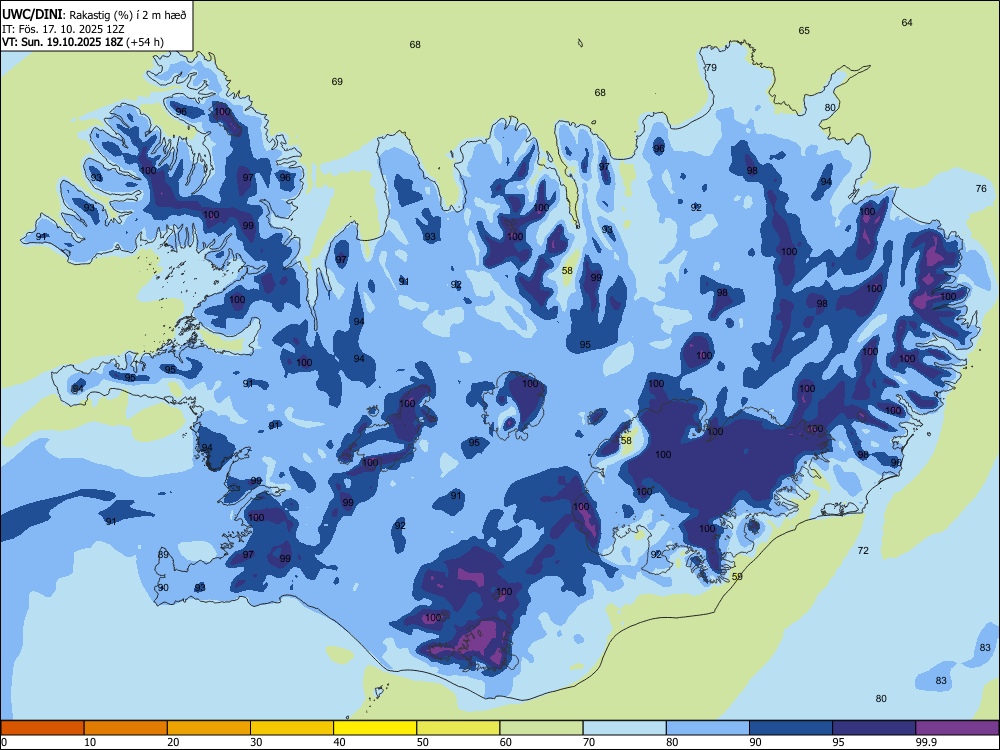Click the amber 20–30 legend swatch
1000x750 pixels.
[209, 728]
